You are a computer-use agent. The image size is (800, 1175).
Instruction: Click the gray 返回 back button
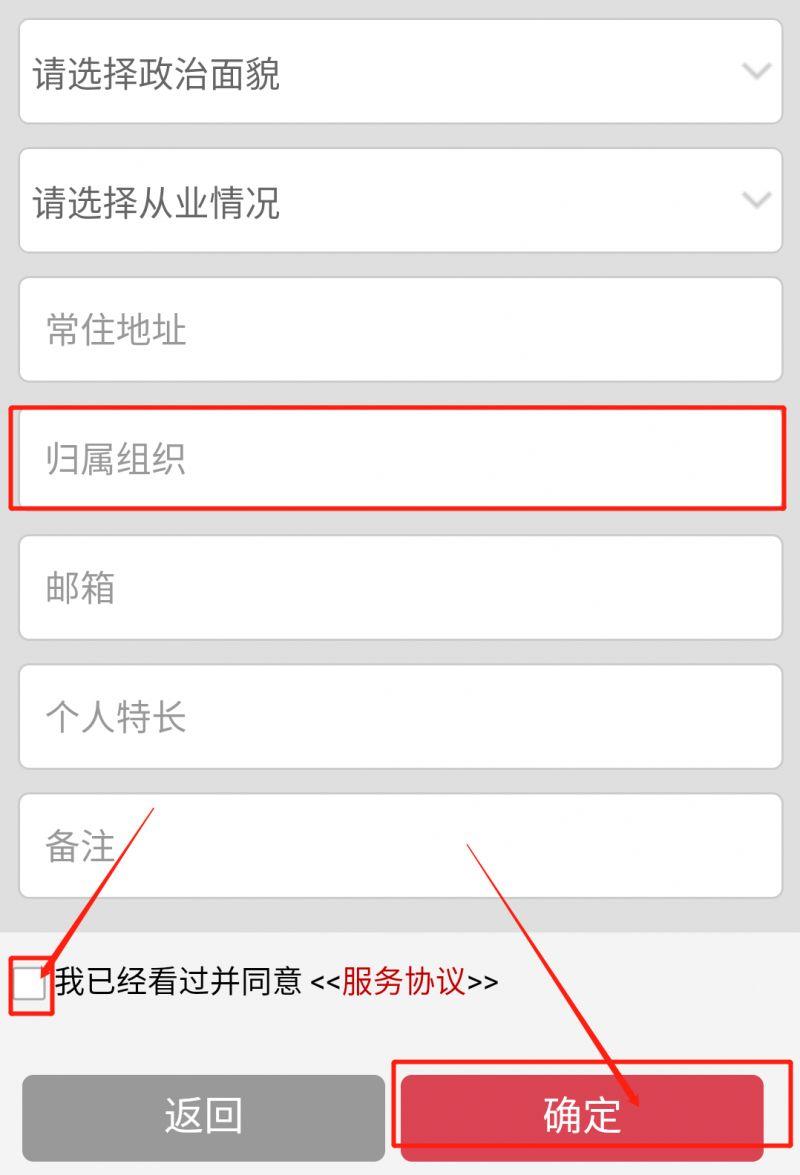tap(203, 1117)
